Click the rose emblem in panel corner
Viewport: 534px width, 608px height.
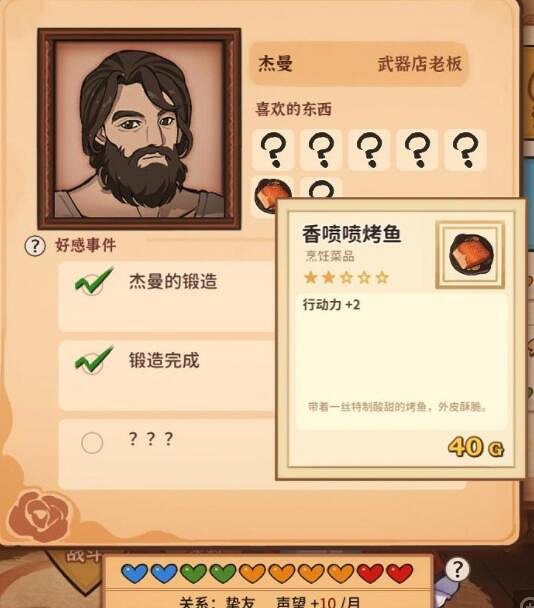tap(41, 516)
